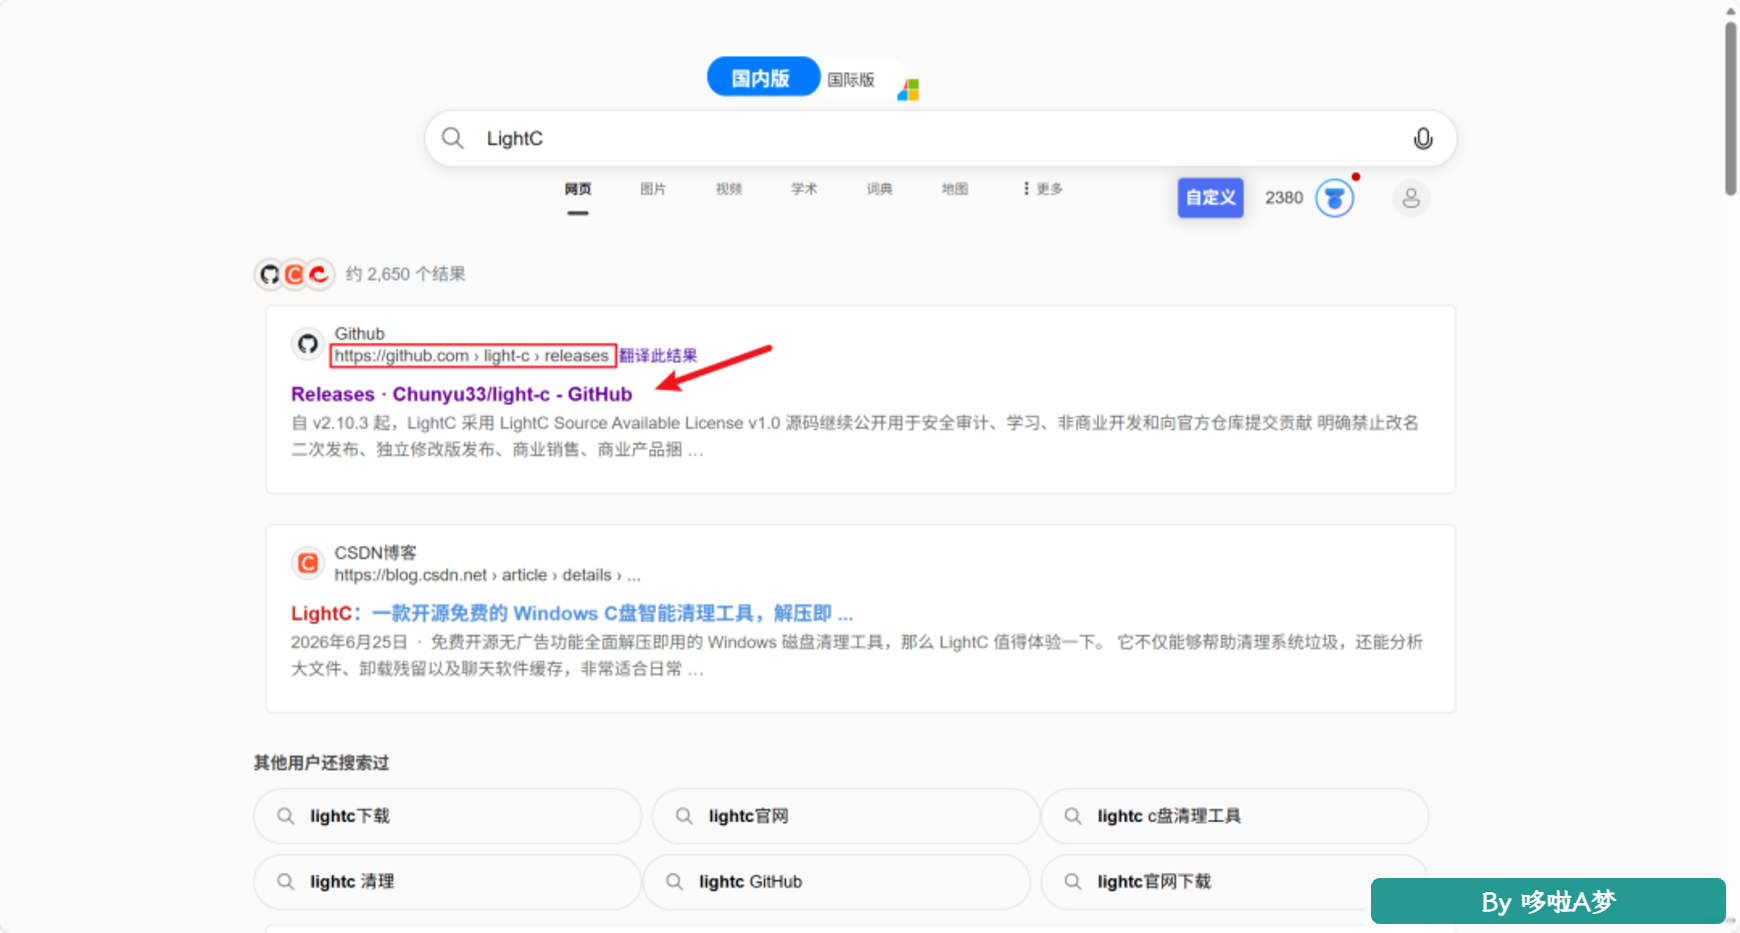Select the 图片 tab

pyautogui.click(x=653, y=189)
